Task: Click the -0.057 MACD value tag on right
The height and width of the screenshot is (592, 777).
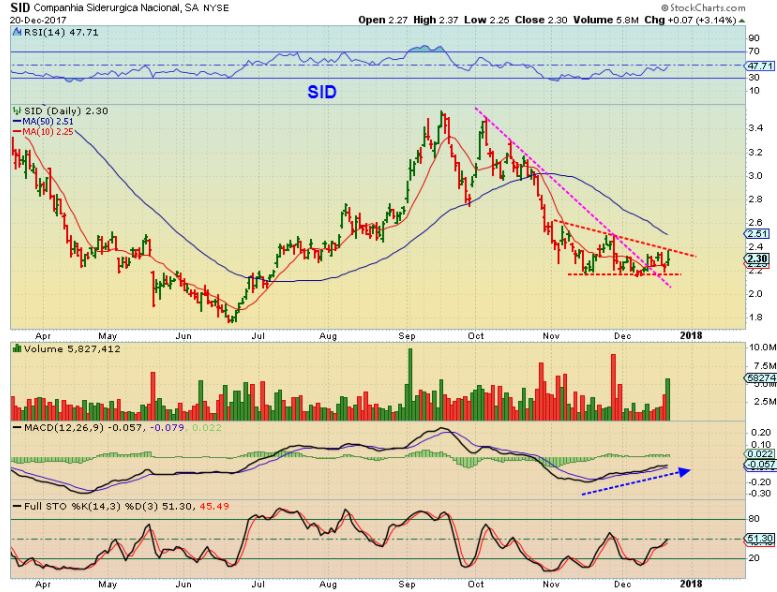Action: point(760,465)
